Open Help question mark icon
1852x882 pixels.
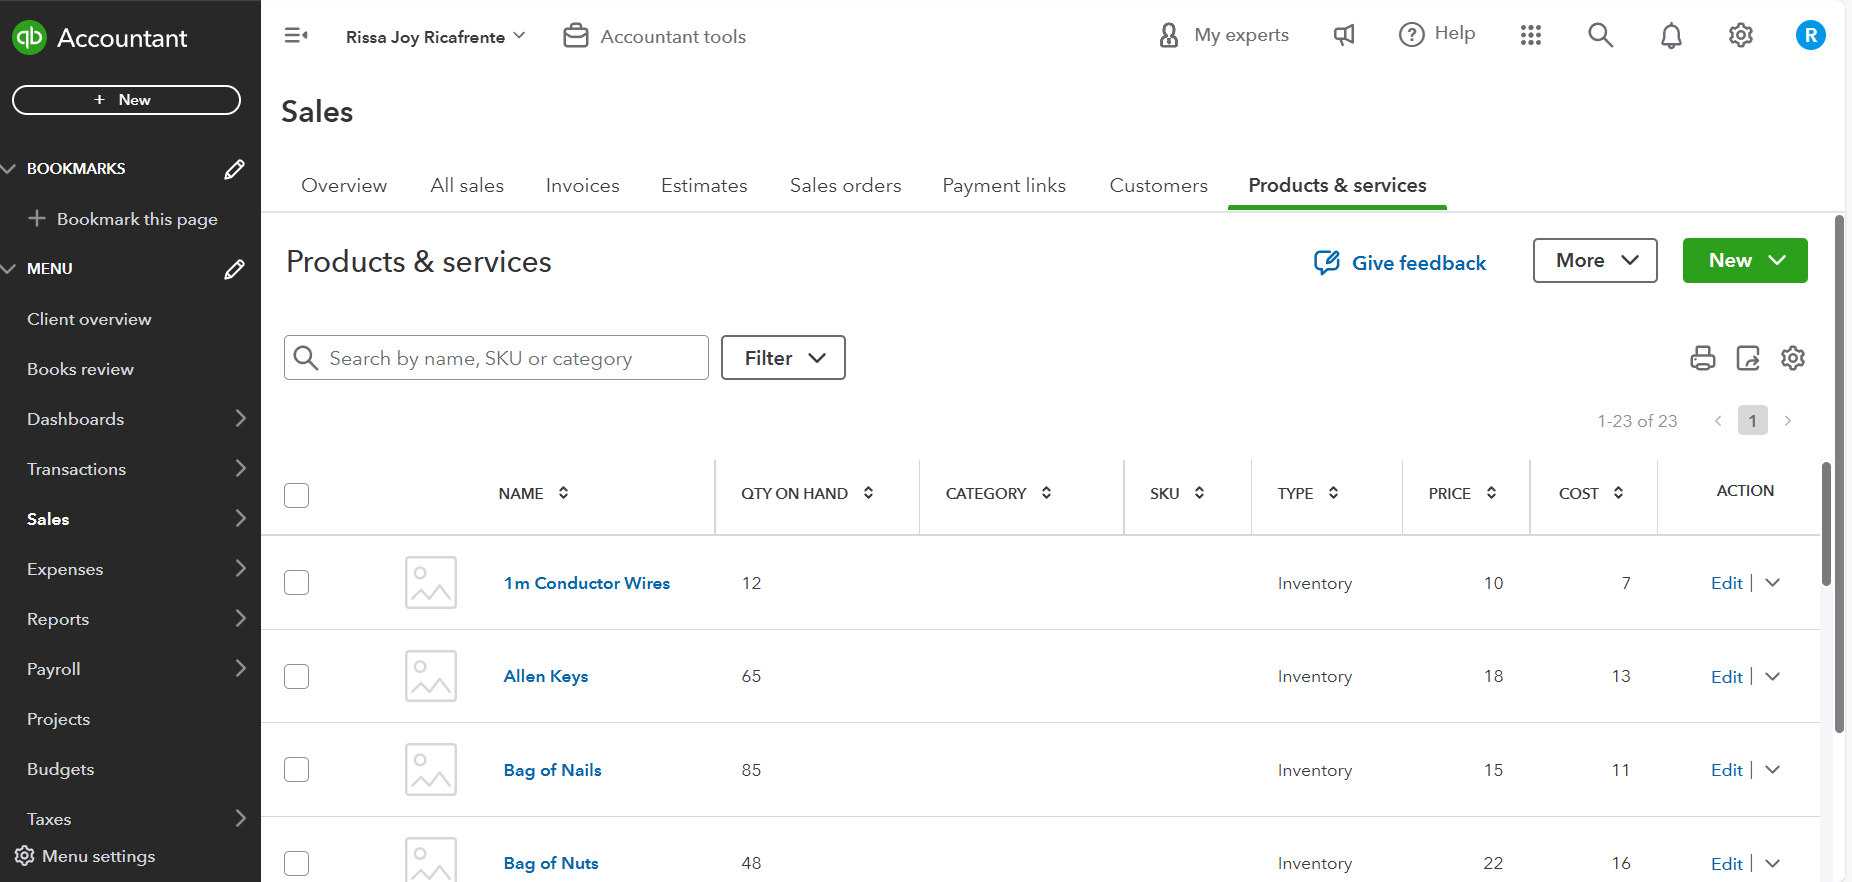tap(1411, 35)
